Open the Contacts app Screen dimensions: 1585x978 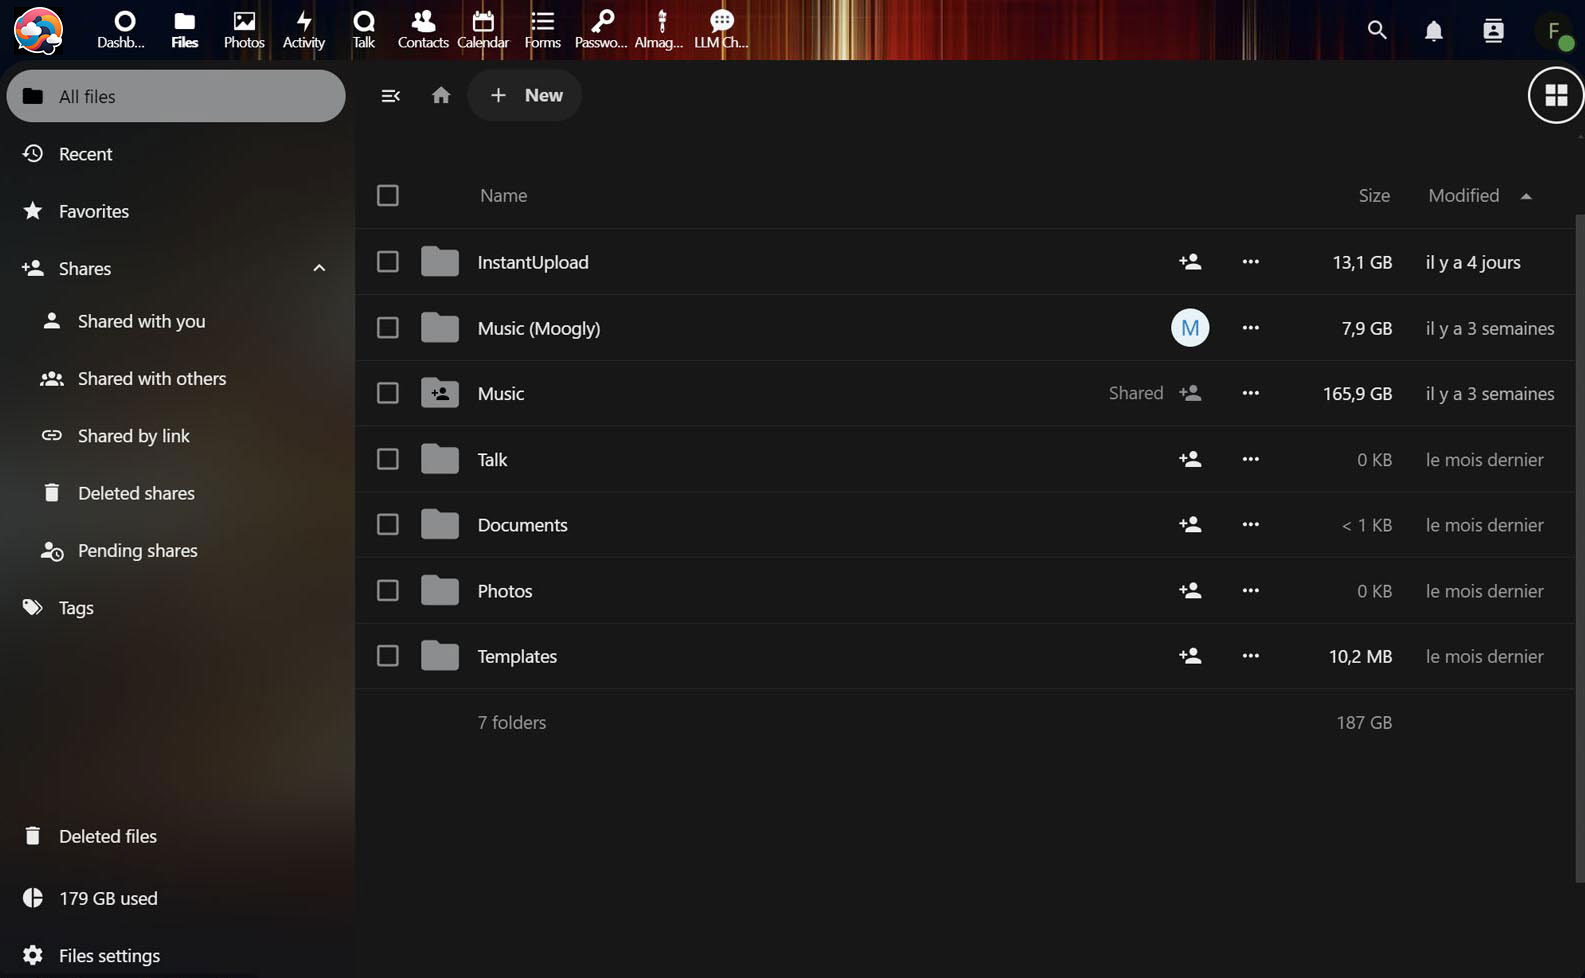tap(423, 30)
